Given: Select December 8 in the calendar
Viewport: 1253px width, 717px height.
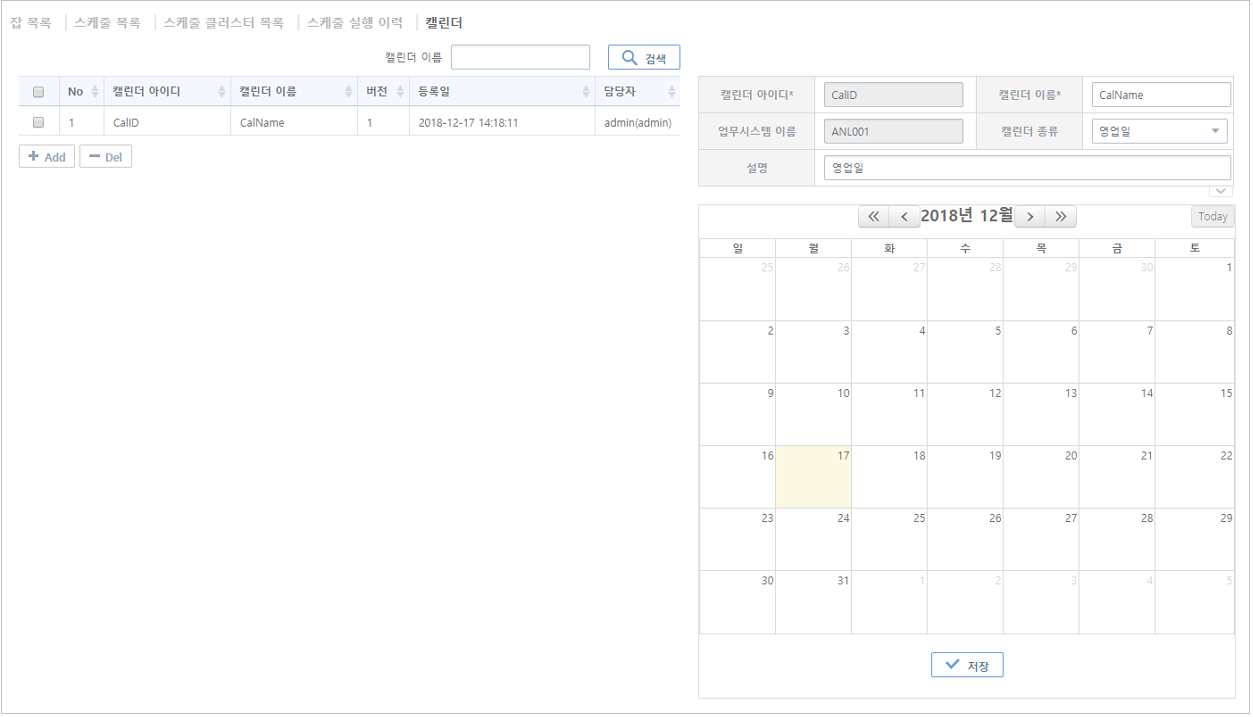Looking at the screenshot, I should click(x=1195, y=352).
